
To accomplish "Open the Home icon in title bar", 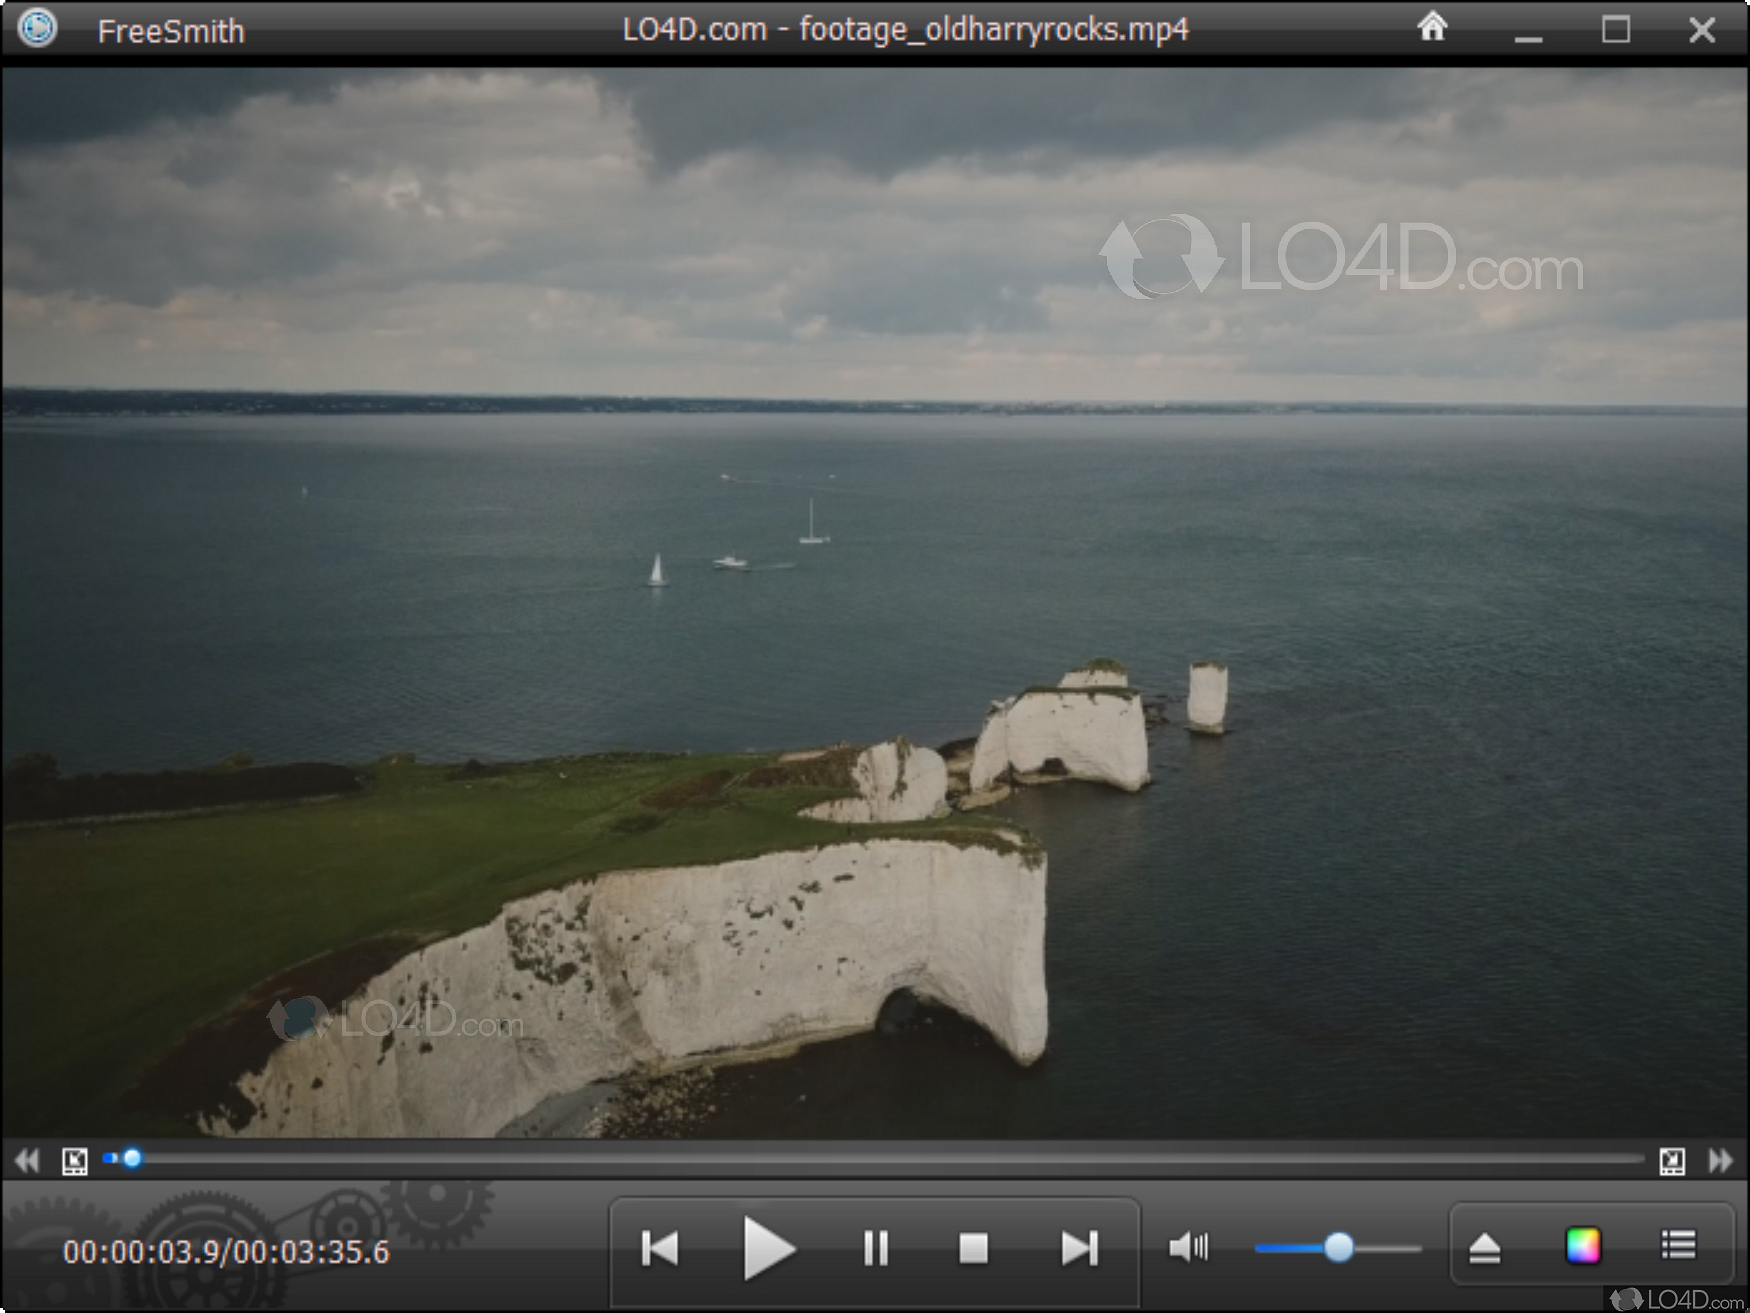I will pyautogui.click(x=1432, y=26).
